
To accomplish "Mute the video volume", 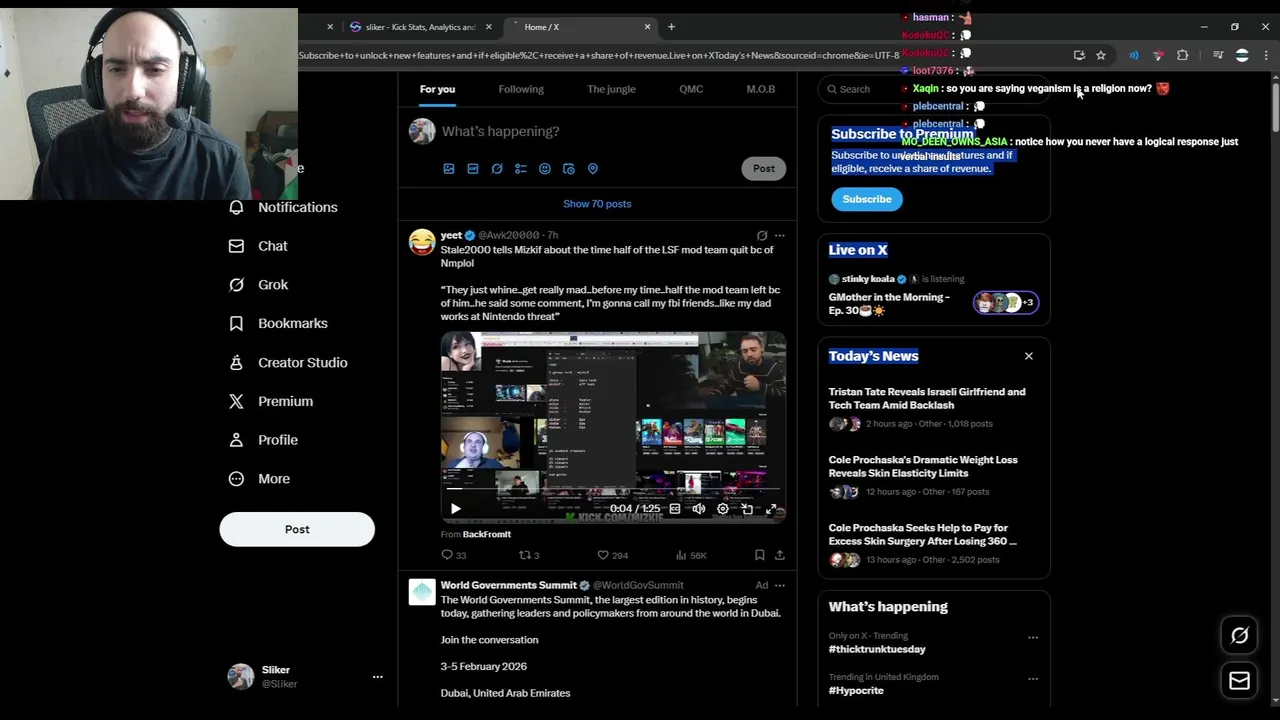I will coord(699,509).
